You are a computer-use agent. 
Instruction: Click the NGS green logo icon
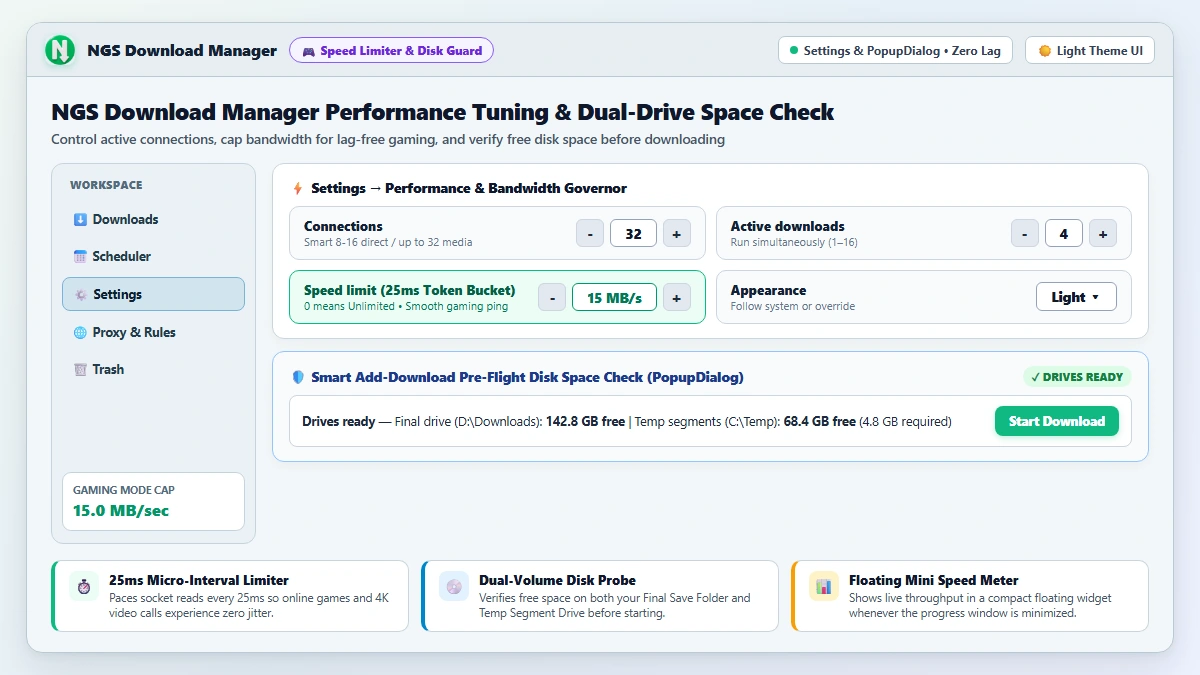[60, 50]
